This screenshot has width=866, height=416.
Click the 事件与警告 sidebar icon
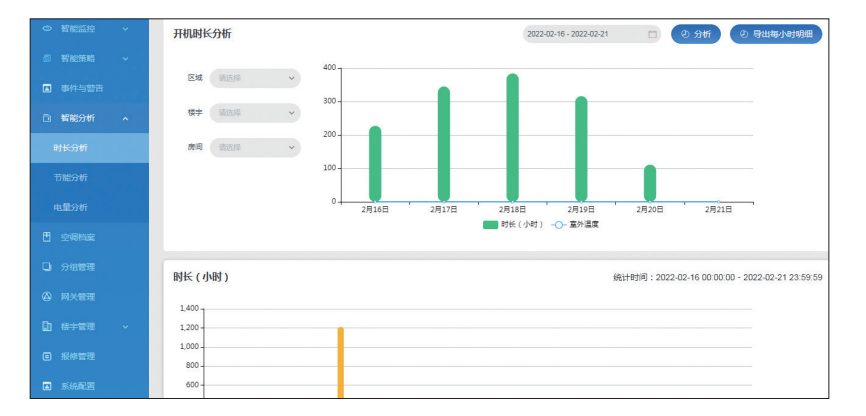click(47, 88)
